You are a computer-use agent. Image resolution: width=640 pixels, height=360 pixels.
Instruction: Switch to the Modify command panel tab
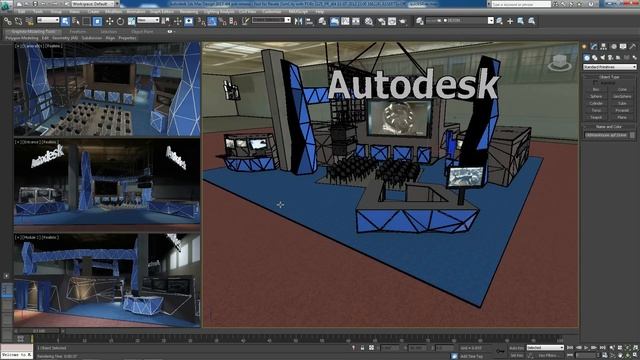tap(594, 47)
